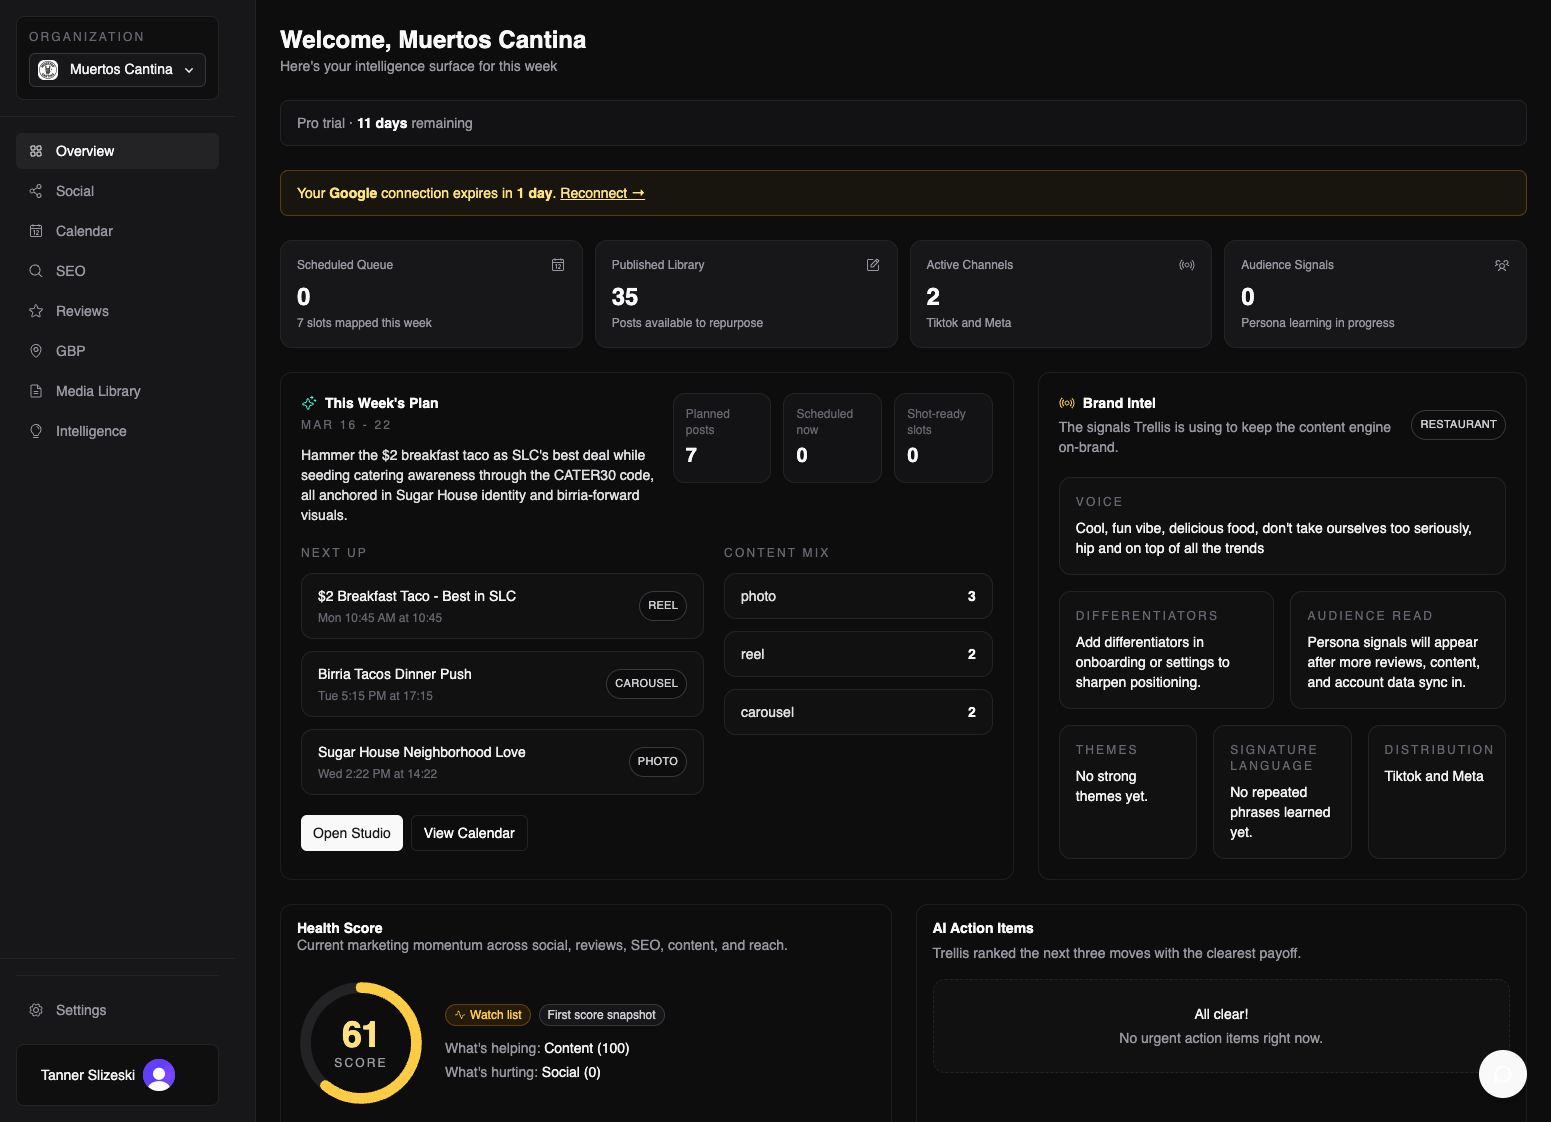Screen dimensions: 1551x1122
Task: Click the Scheduled Queue calendar icon
Action: (558, 265)
